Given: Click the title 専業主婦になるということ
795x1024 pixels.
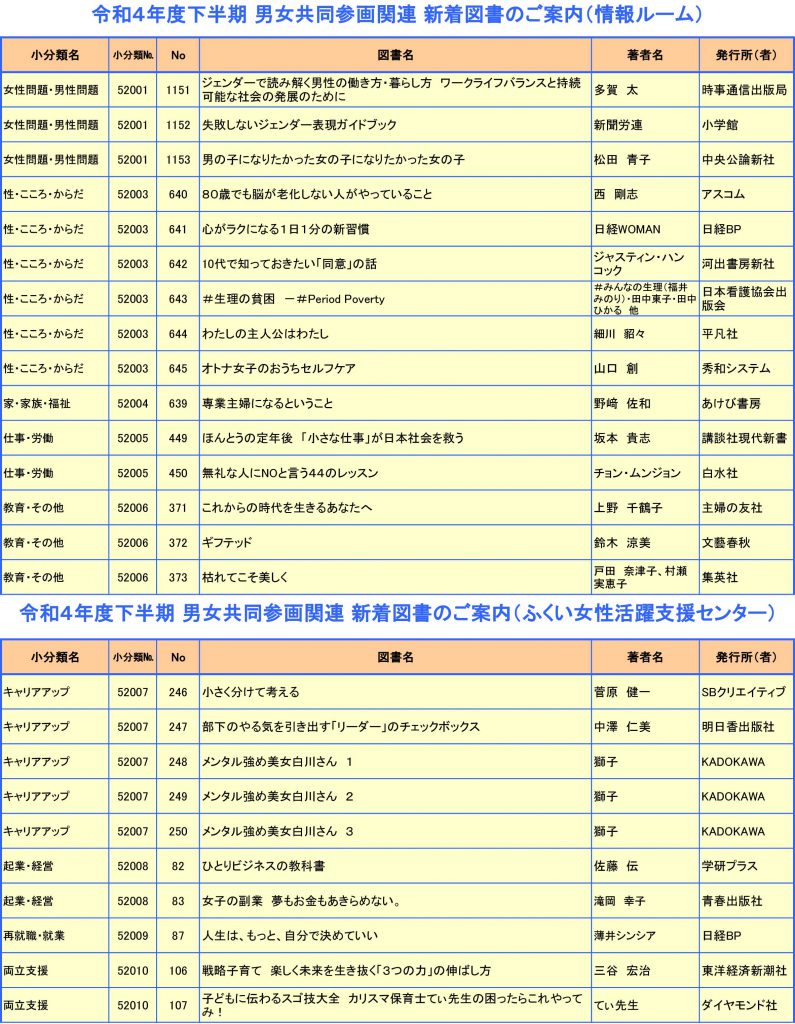Looking at the screenshot, I should [267, 404].
